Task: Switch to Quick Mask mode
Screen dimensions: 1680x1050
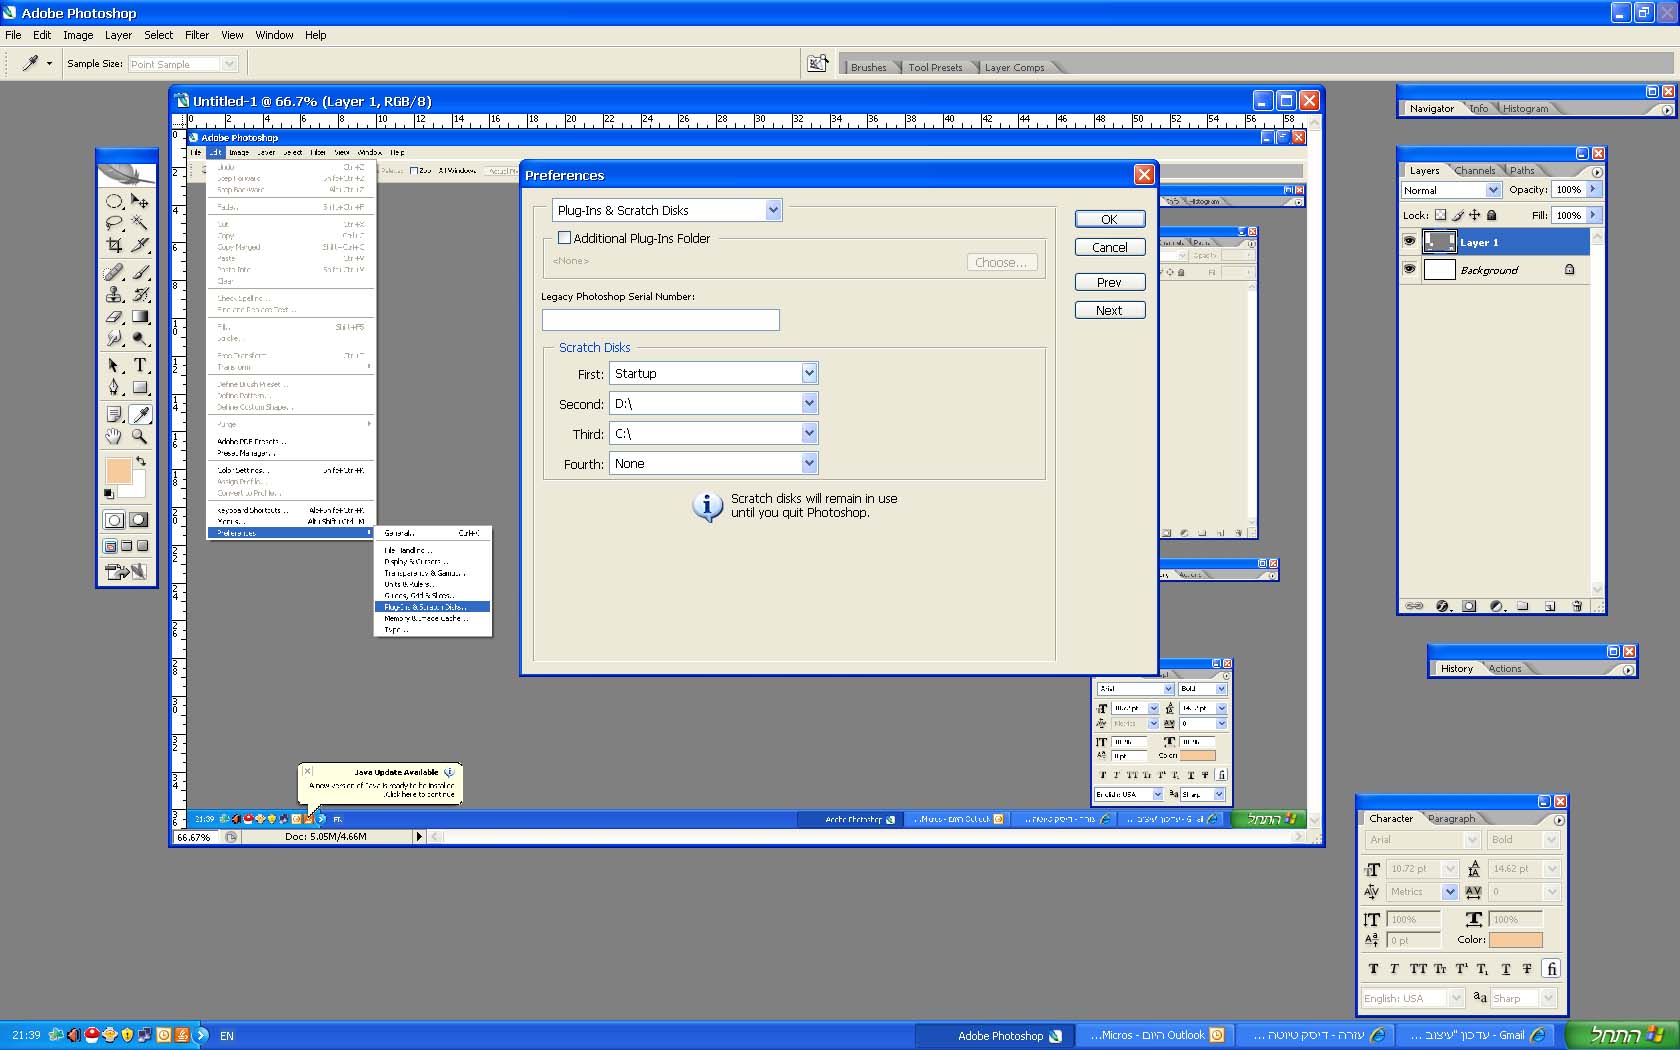Action: tap(138, 520)
